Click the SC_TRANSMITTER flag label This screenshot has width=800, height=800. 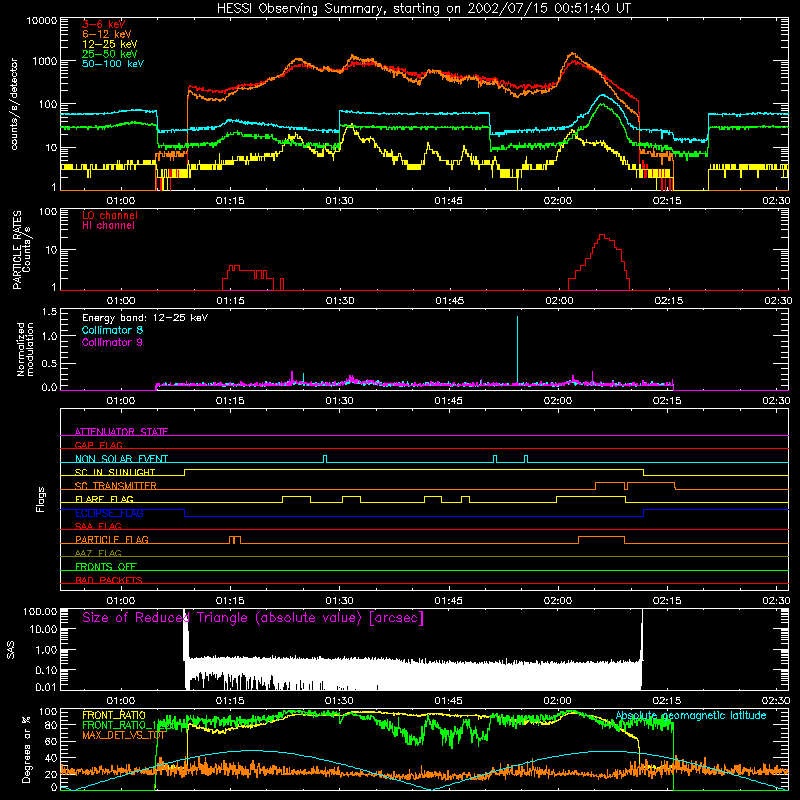pos(115,485)
